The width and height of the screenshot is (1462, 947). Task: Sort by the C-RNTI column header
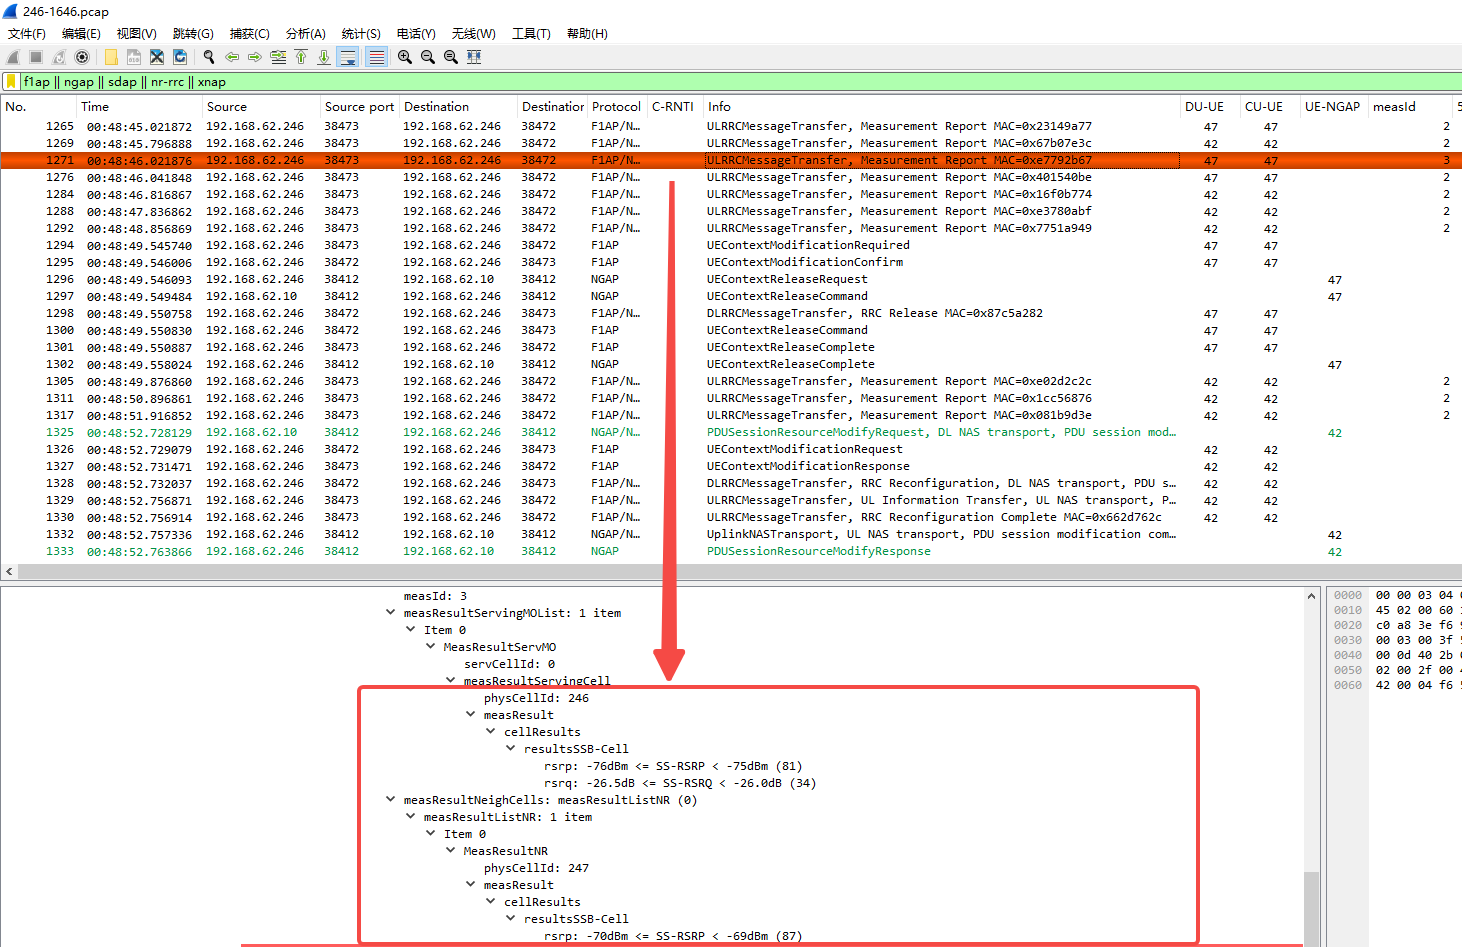(673, 107)
